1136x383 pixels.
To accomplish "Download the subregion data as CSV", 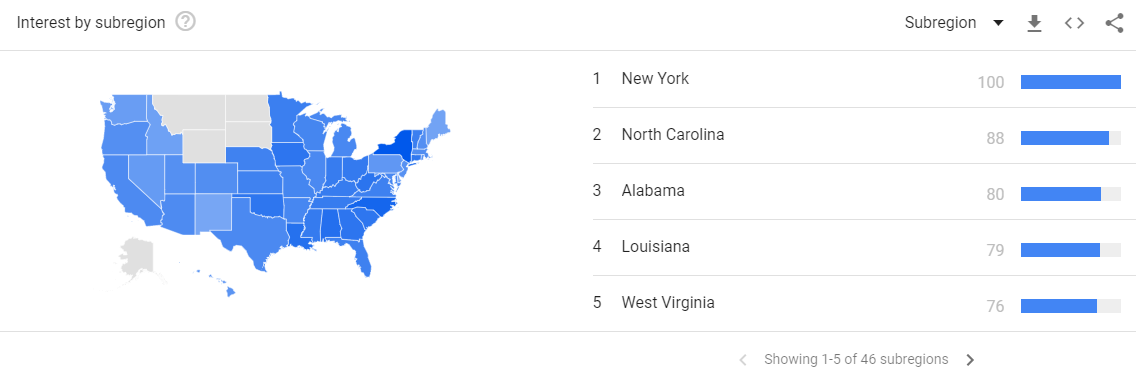I will pos(1035,23).
